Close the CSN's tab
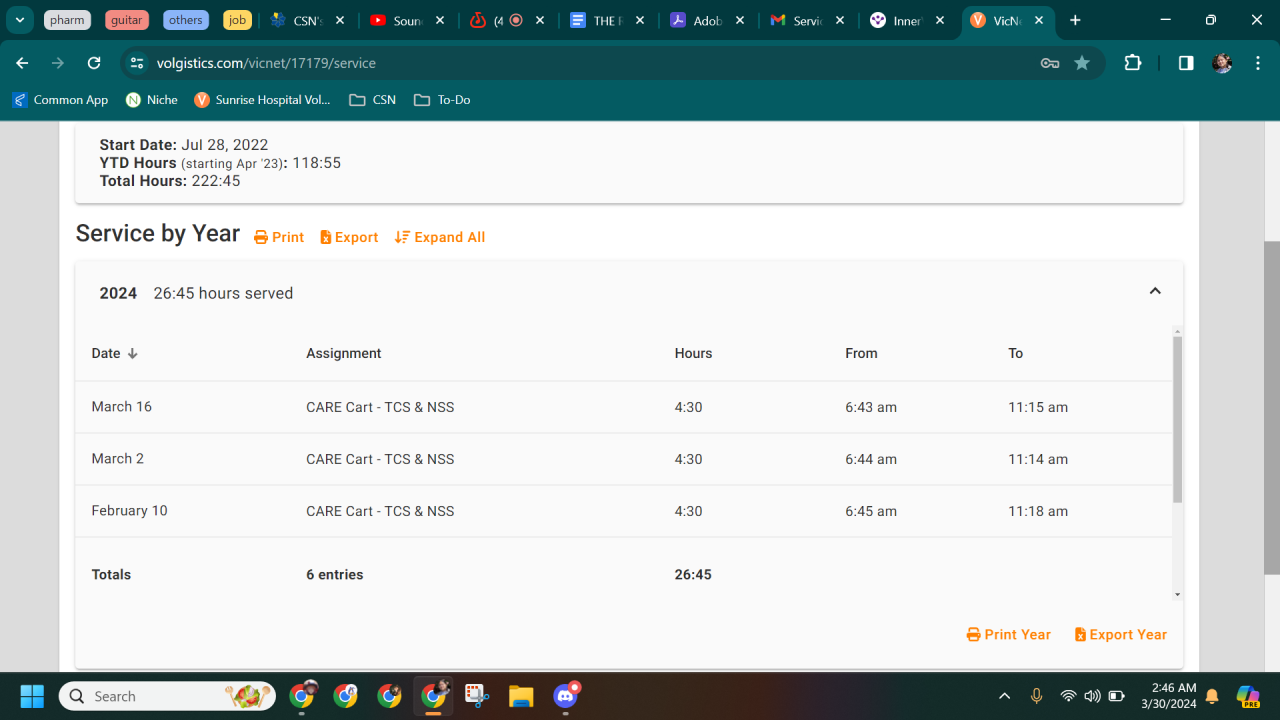Screen dimensions: 1280x720 point(341,20)
